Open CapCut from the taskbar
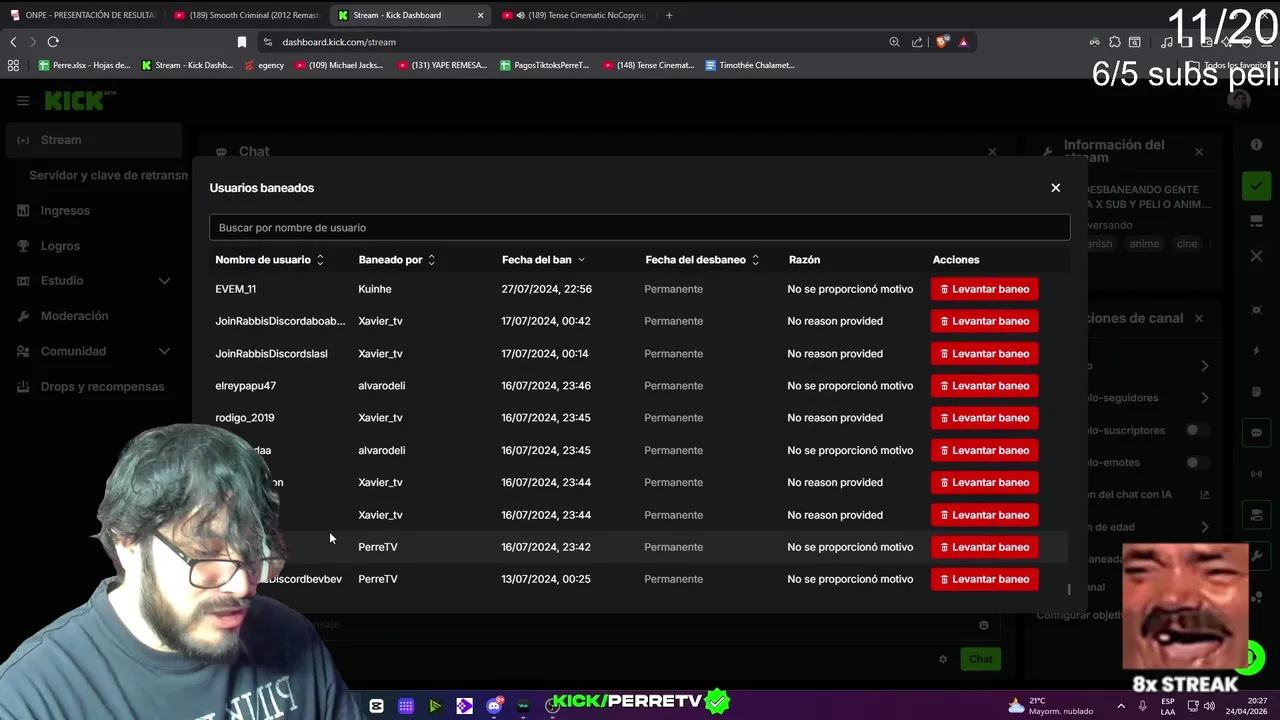 (x=376, y=706)
